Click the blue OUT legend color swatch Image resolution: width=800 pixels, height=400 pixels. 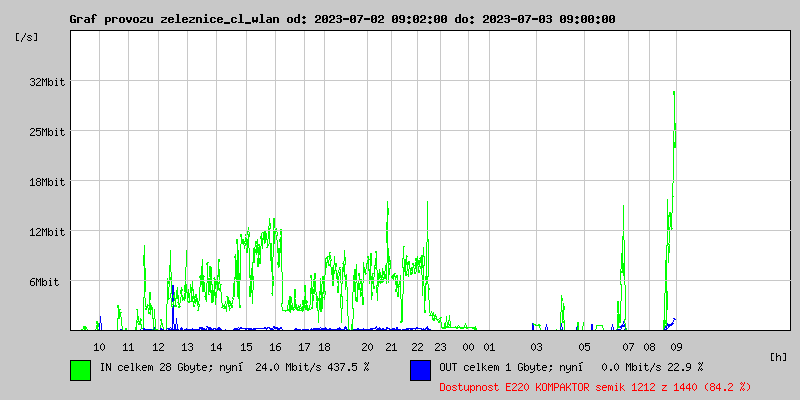pos(420,370)
